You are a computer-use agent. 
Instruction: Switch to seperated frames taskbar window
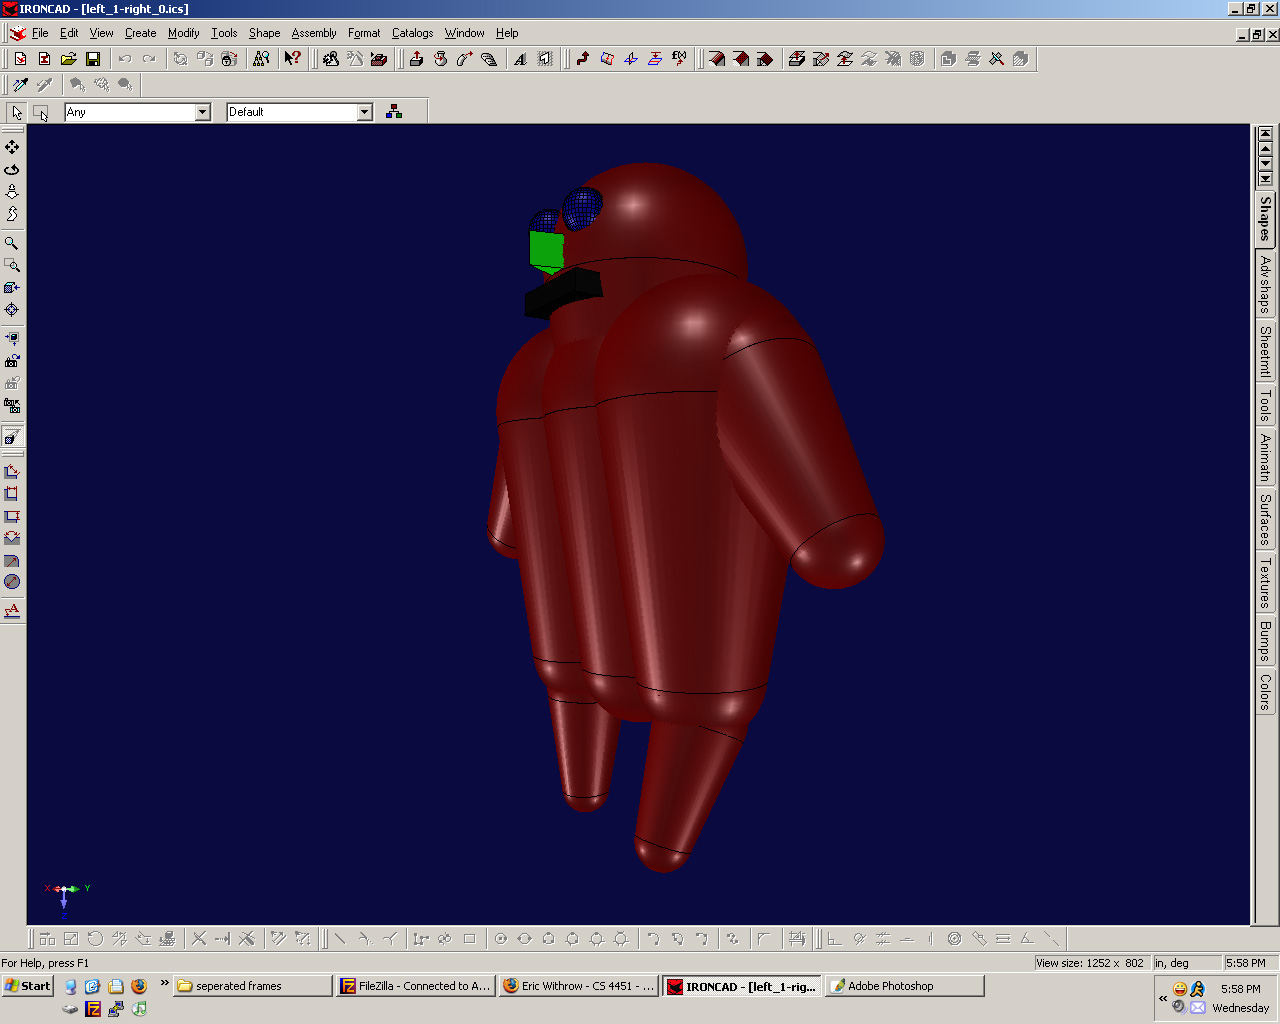[253, 986]
